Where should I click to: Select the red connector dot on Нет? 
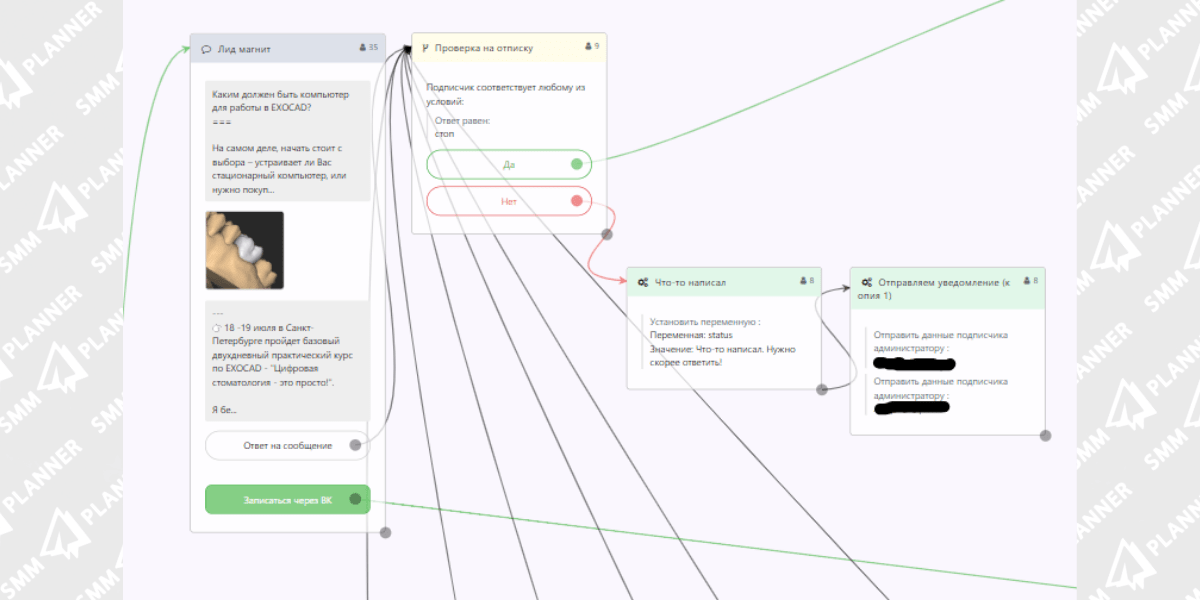(577, 201)
